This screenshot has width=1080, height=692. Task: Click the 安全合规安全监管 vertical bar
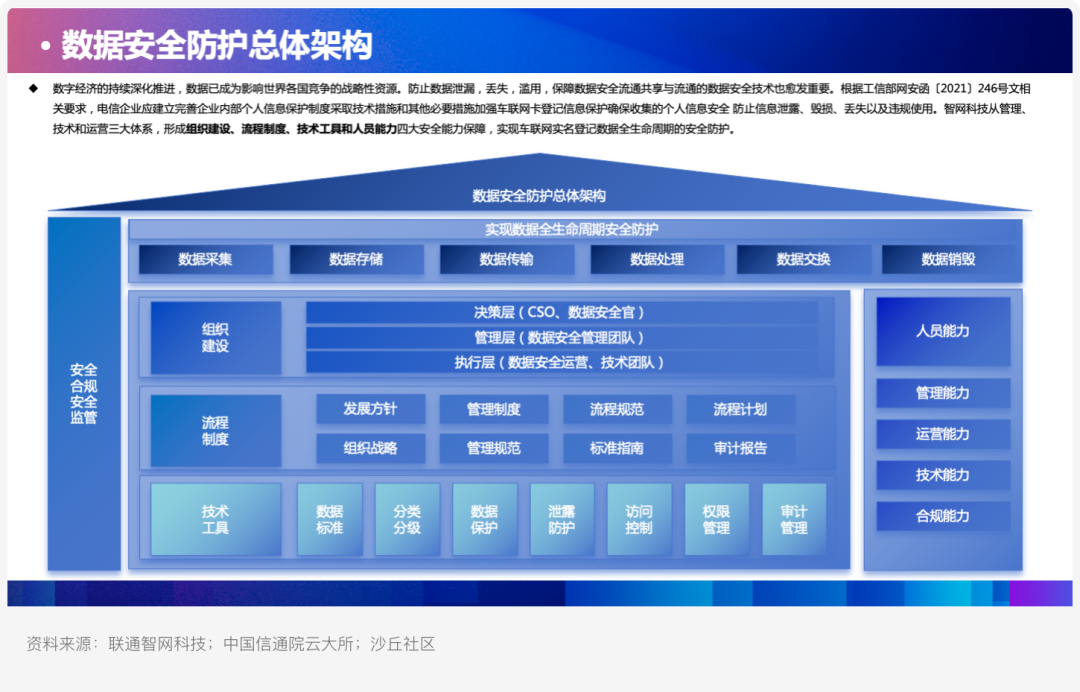84,394
